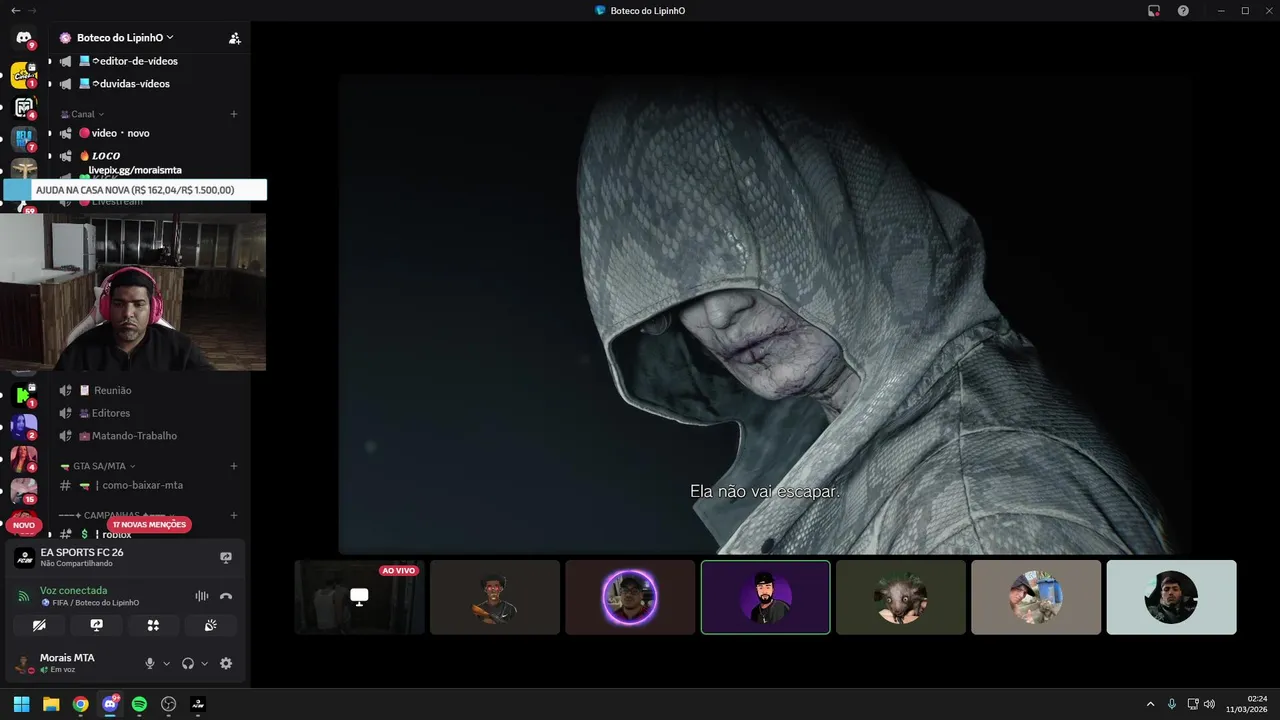Disconnect from the voice call

(226, 596)
